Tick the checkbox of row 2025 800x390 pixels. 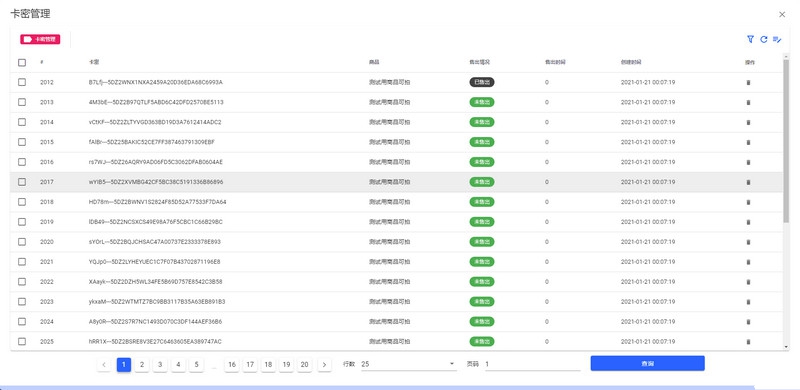click(22, 341)
